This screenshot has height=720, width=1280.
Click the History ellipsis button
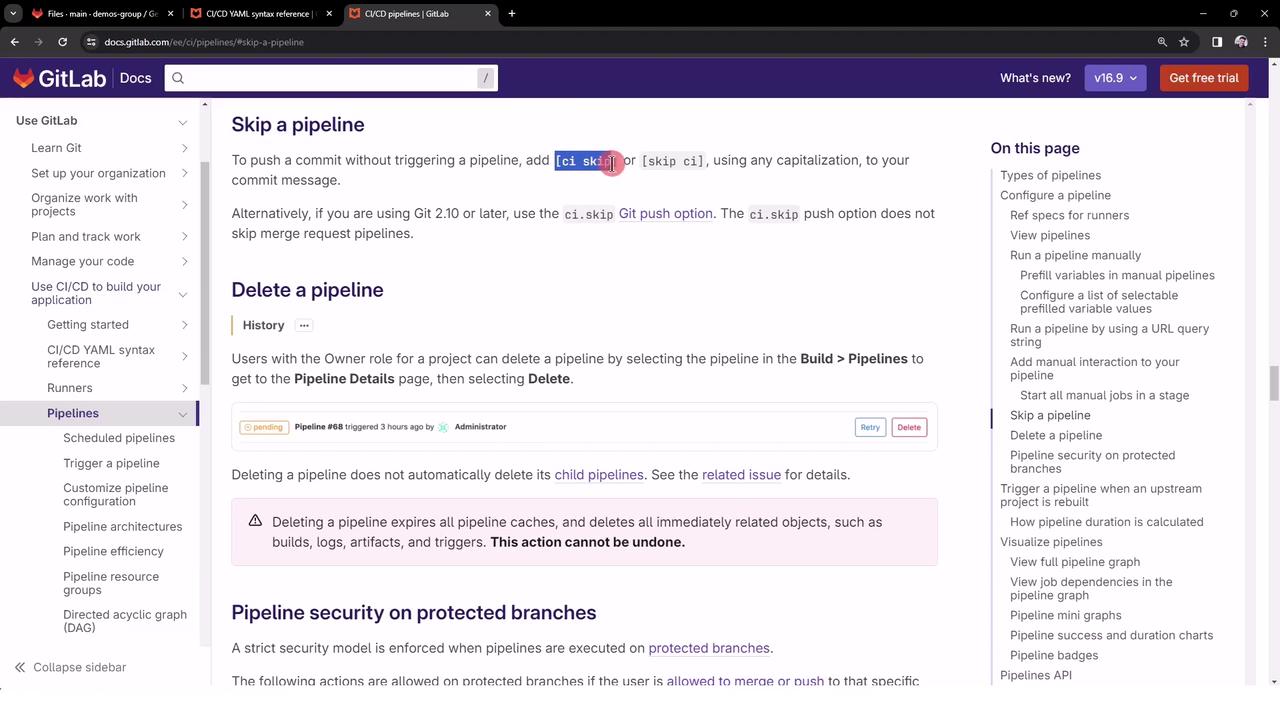click(x=304, y=325)
